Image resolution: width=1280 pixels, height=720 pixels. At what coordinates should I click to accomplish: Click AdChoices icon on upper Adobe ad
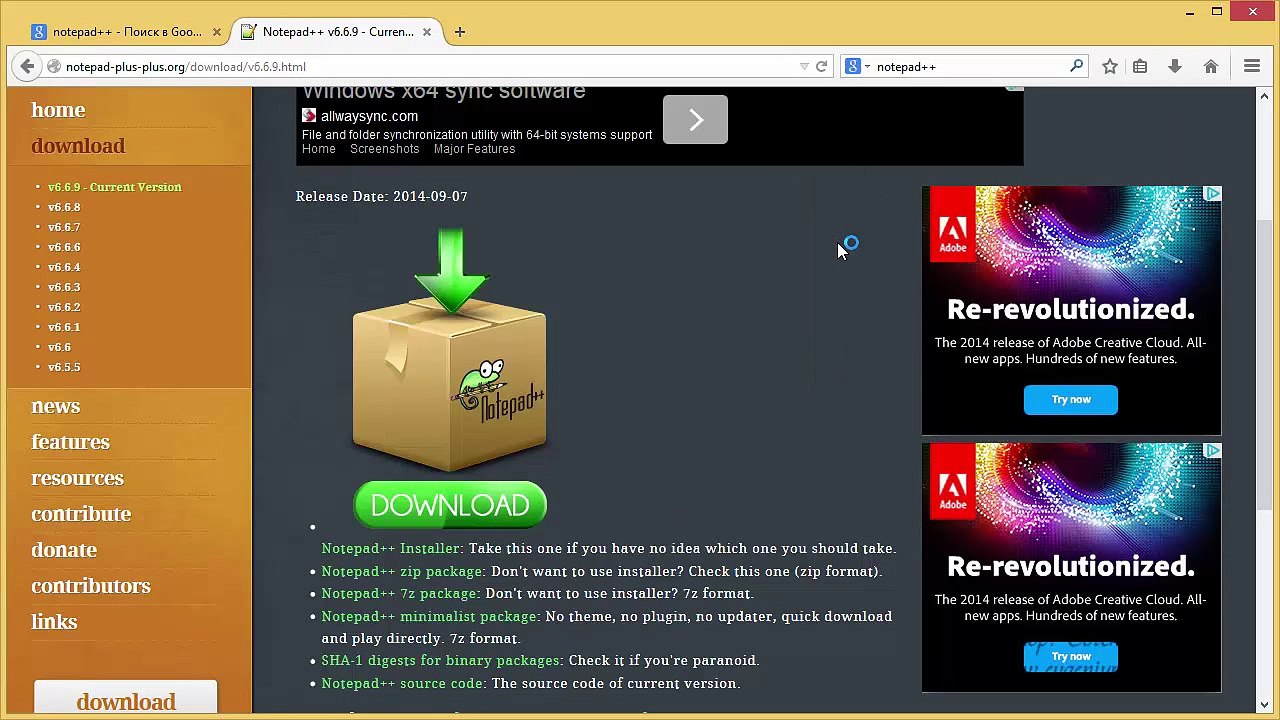[1212, 194]
